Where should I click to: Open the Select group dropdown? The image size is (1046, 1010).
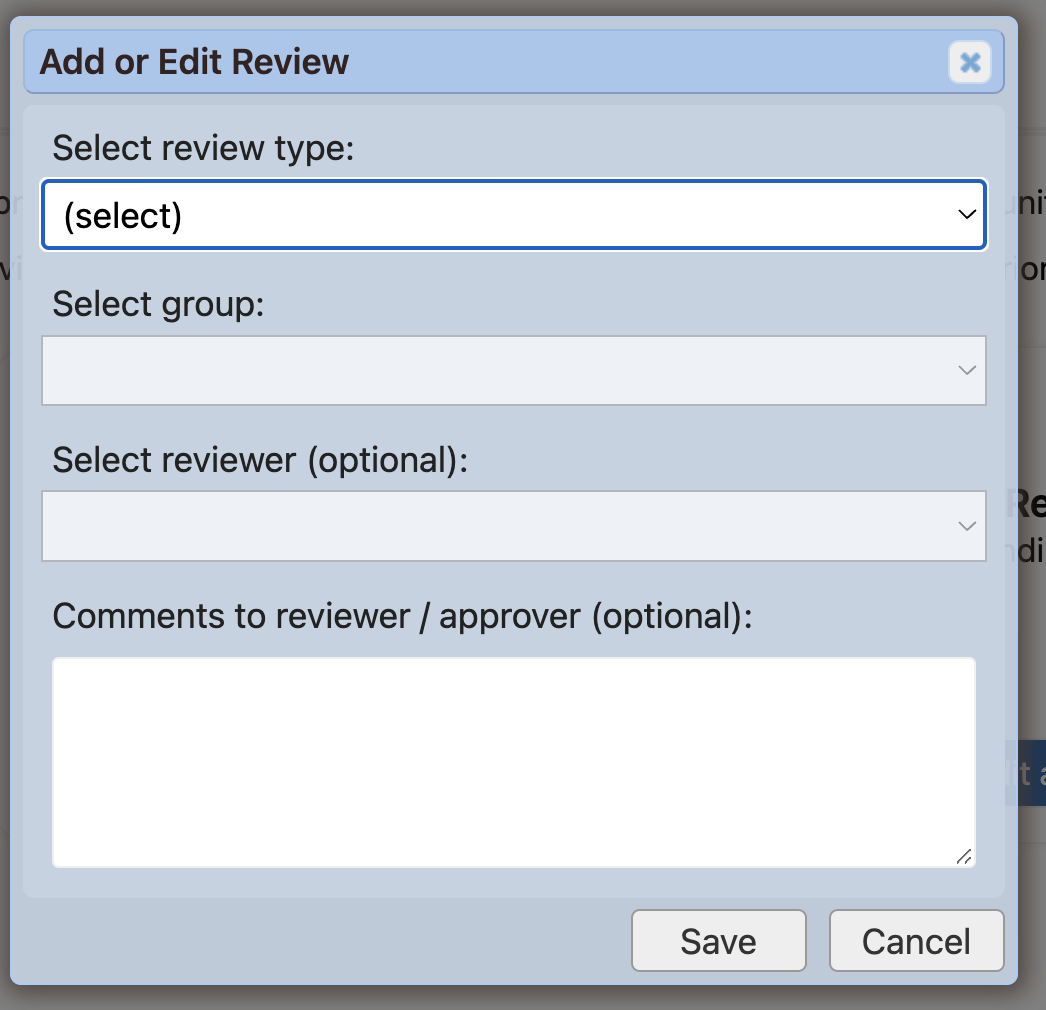coord(513,371)
